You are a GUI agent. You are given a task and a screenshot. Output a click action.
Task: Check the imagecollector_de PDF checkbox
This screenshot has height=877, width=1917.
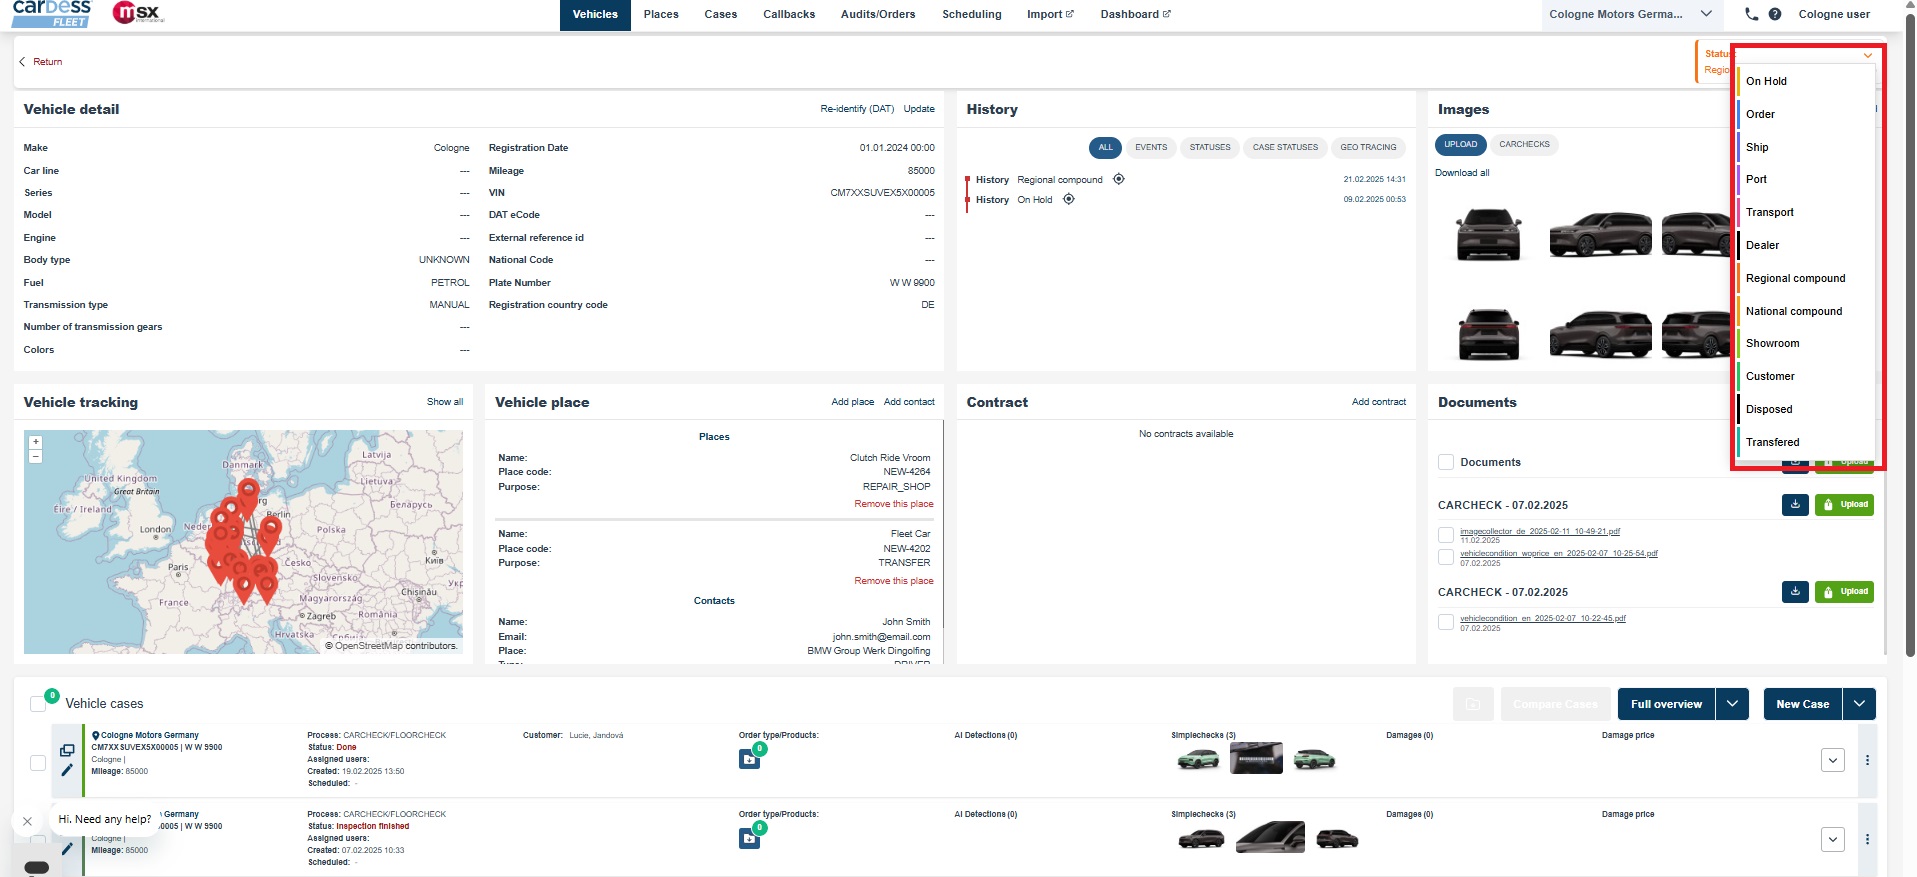(1446, 535)
